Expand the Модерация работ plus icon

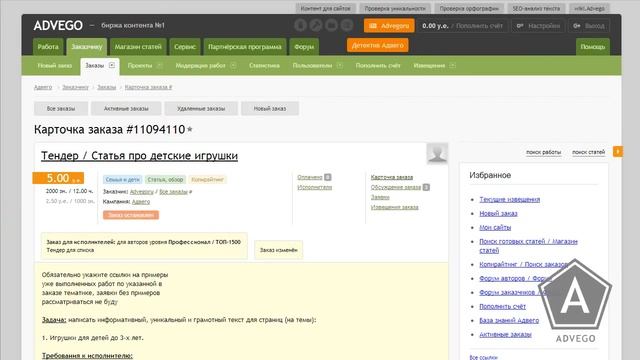(x=233, y=65)
